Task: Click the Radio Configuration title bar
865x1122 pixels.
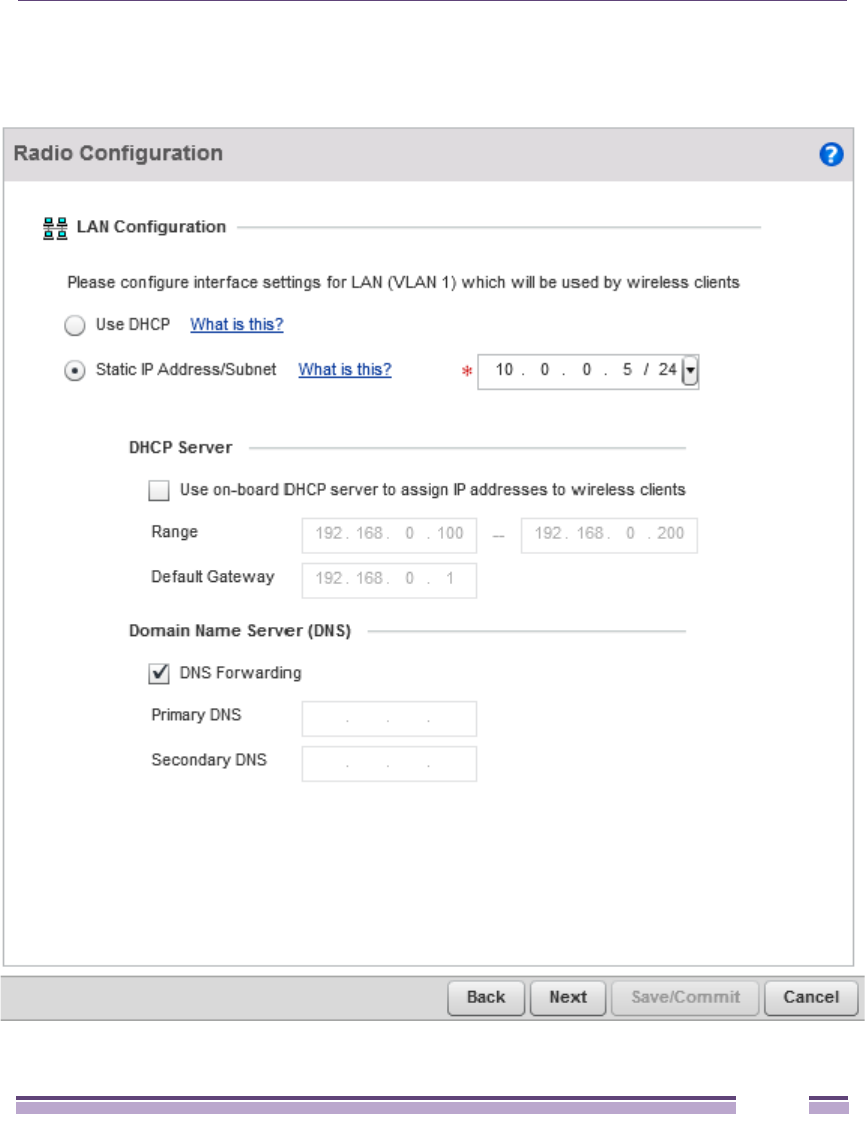Action: click(400, 154)
